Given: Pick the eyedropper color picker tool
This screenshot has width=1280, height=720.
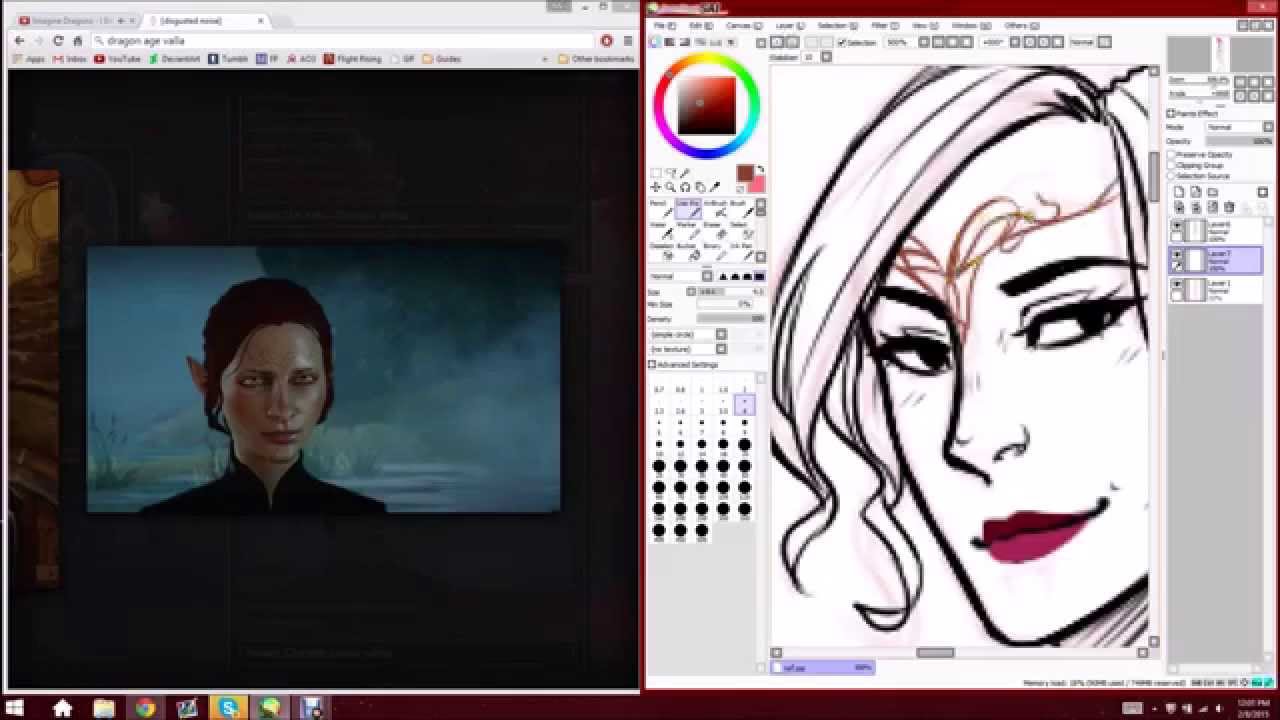Looking at the screenshot, I should click(x=716, y=187).
